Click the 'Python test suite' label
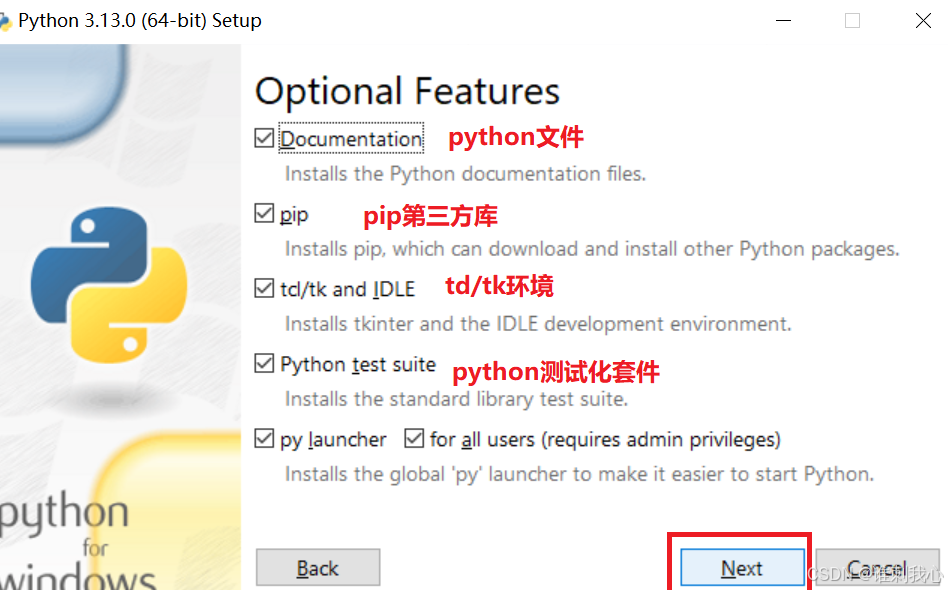This screenshot has height=590, width=948. (358, 365)
